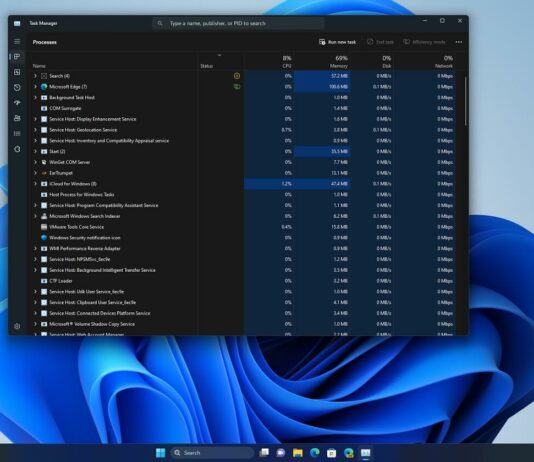Open the Users page from the sidebar
The height and width of the screenshot is (462, 534).
17,118
